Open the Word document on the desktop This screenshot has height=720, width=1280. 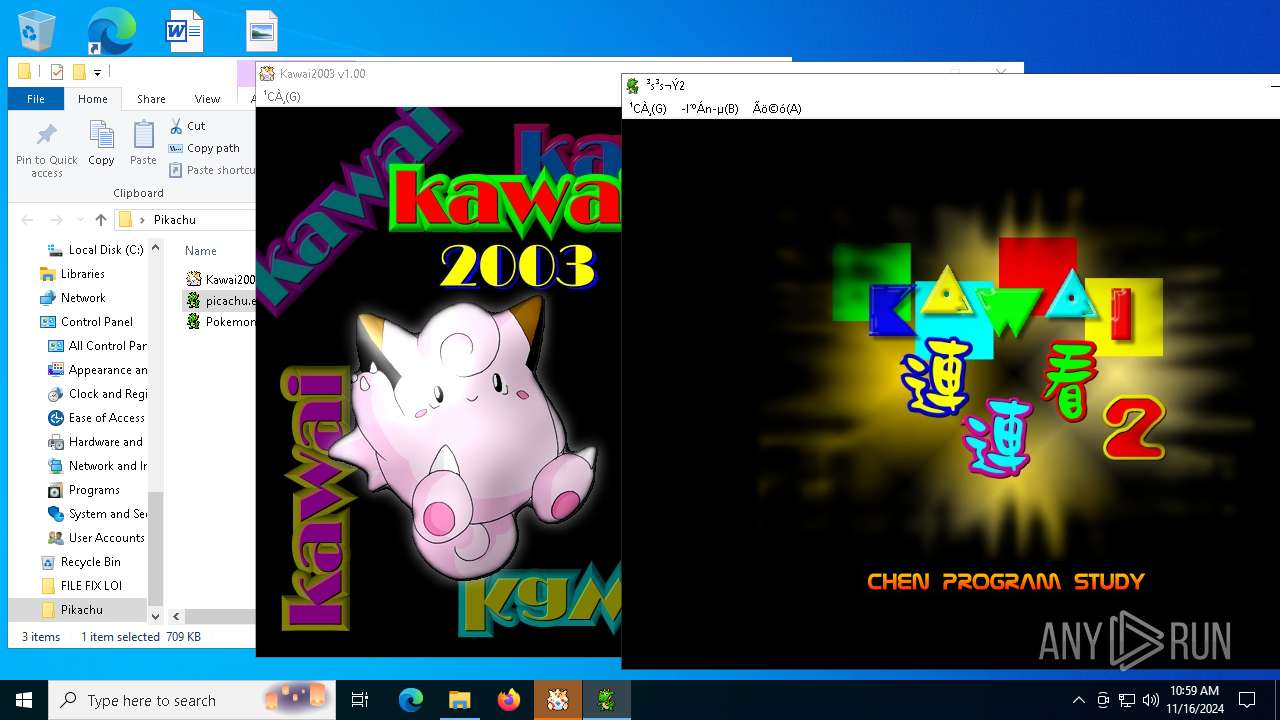tap(185, 31)
